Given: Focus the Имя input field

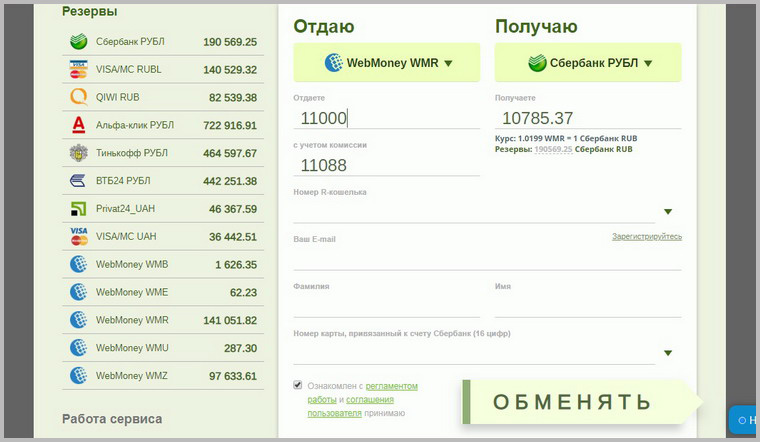Looking at the screenshot, I should click(588, 306).
